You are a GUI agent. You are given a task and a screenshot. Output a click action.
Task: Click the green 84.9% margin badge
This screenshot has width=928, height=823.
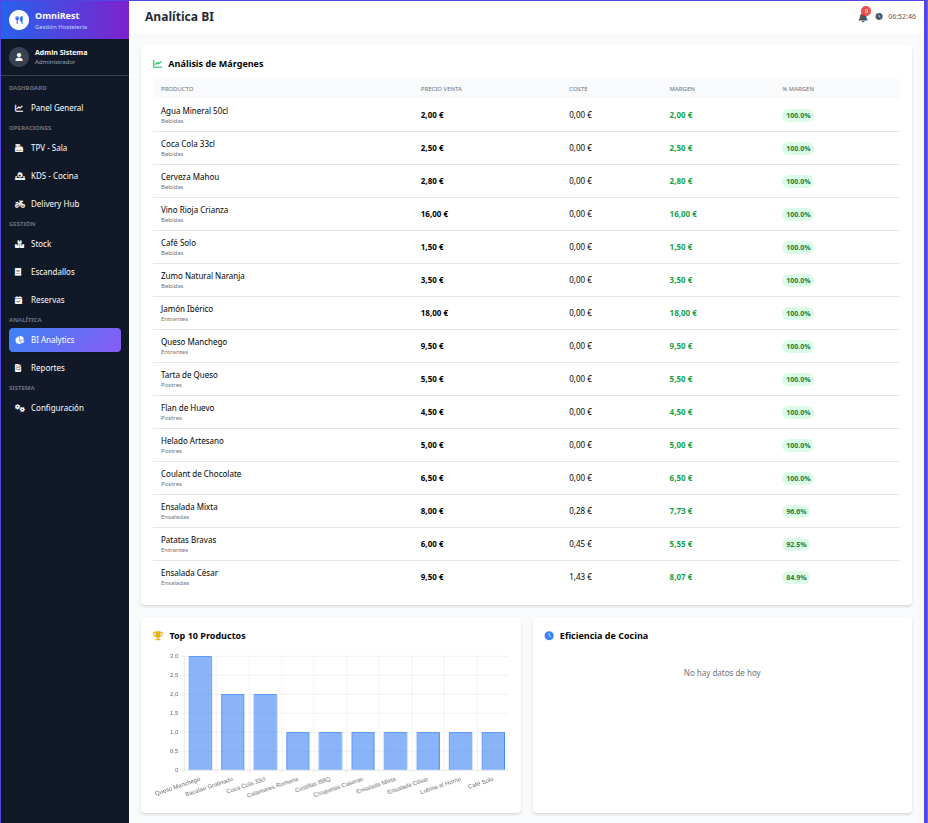796,577
